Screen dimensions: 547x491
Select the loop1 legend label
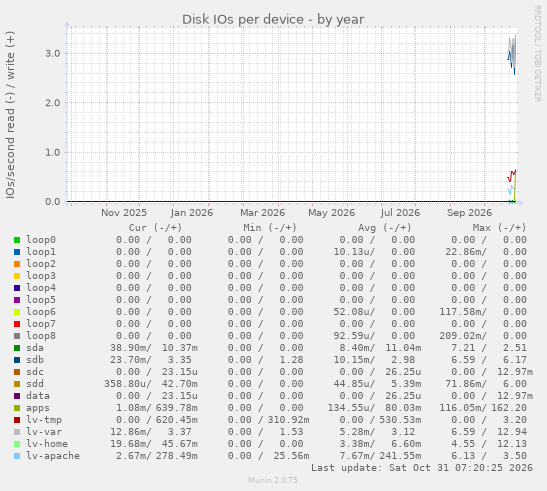[x=41, y=252]
